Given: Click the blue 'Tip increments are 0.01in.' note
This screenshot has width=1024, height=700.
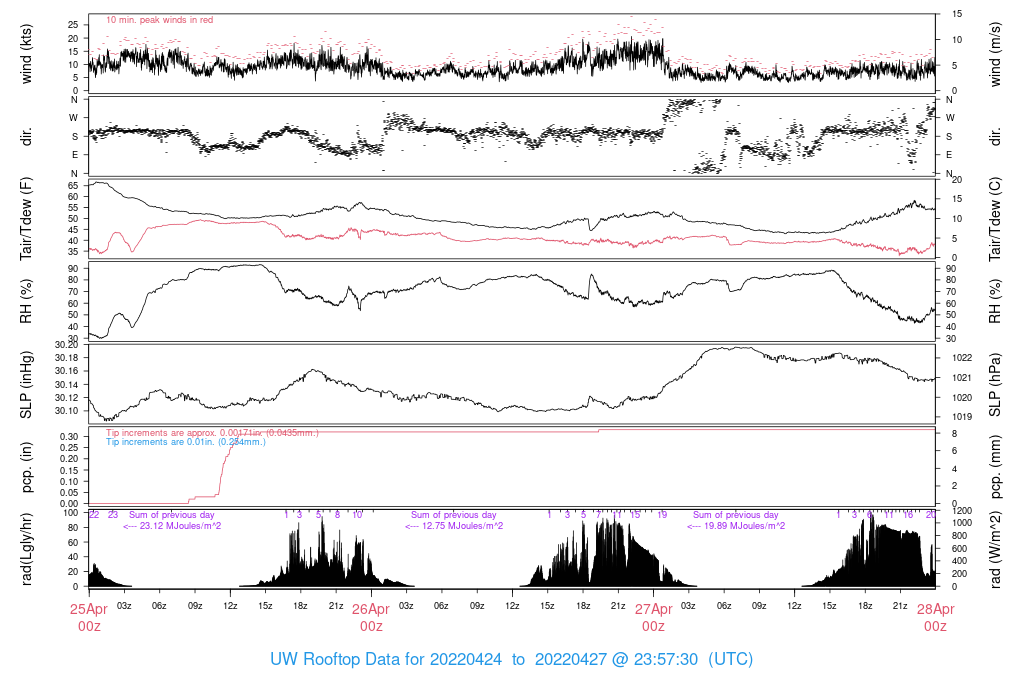Looking at the screenshot, I should (x=186, y=442).
